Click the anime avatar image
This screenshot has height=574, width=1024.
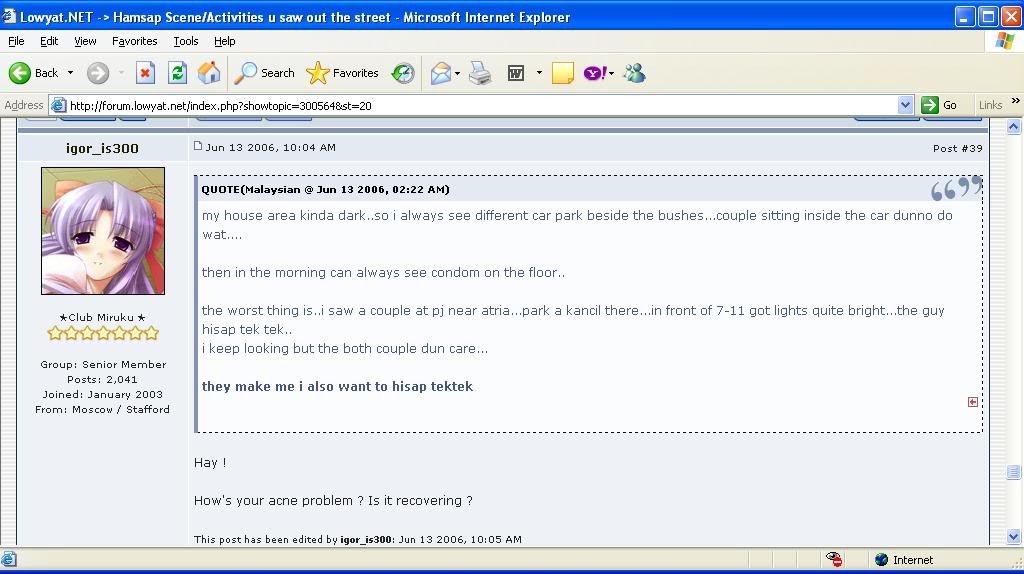pos(103,231)
